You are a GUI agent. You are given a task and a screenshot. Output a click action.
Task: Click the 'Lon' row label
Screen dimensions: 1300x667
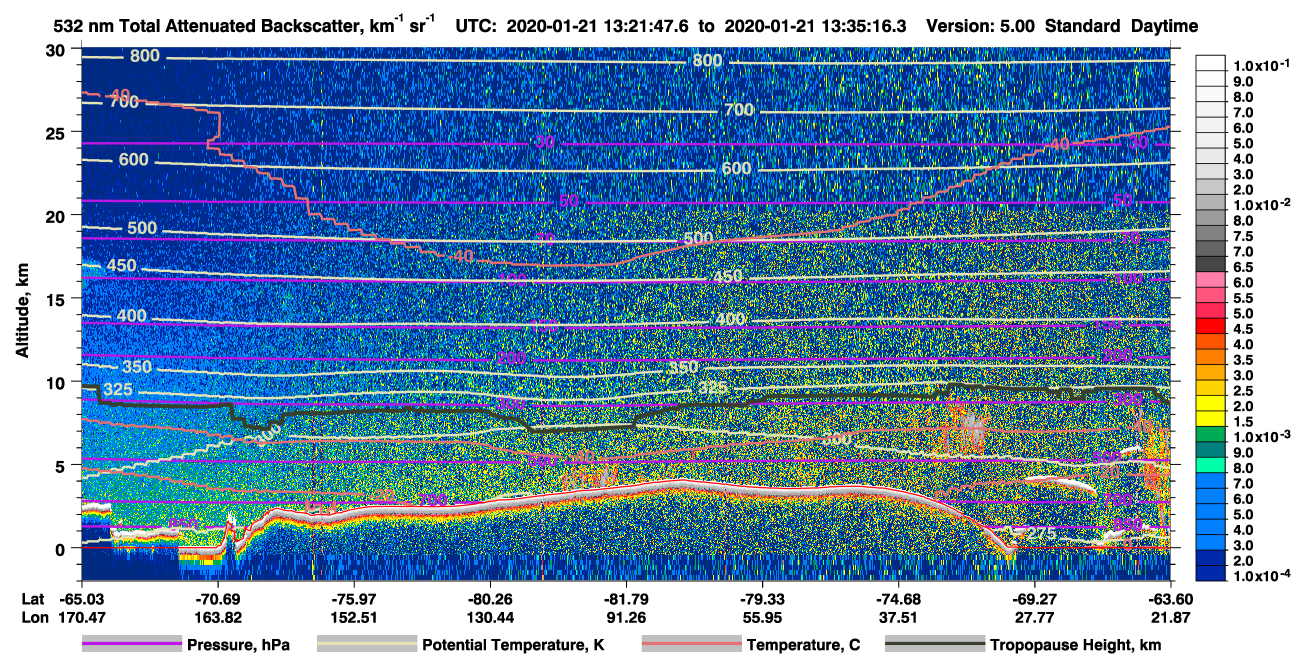34,617
